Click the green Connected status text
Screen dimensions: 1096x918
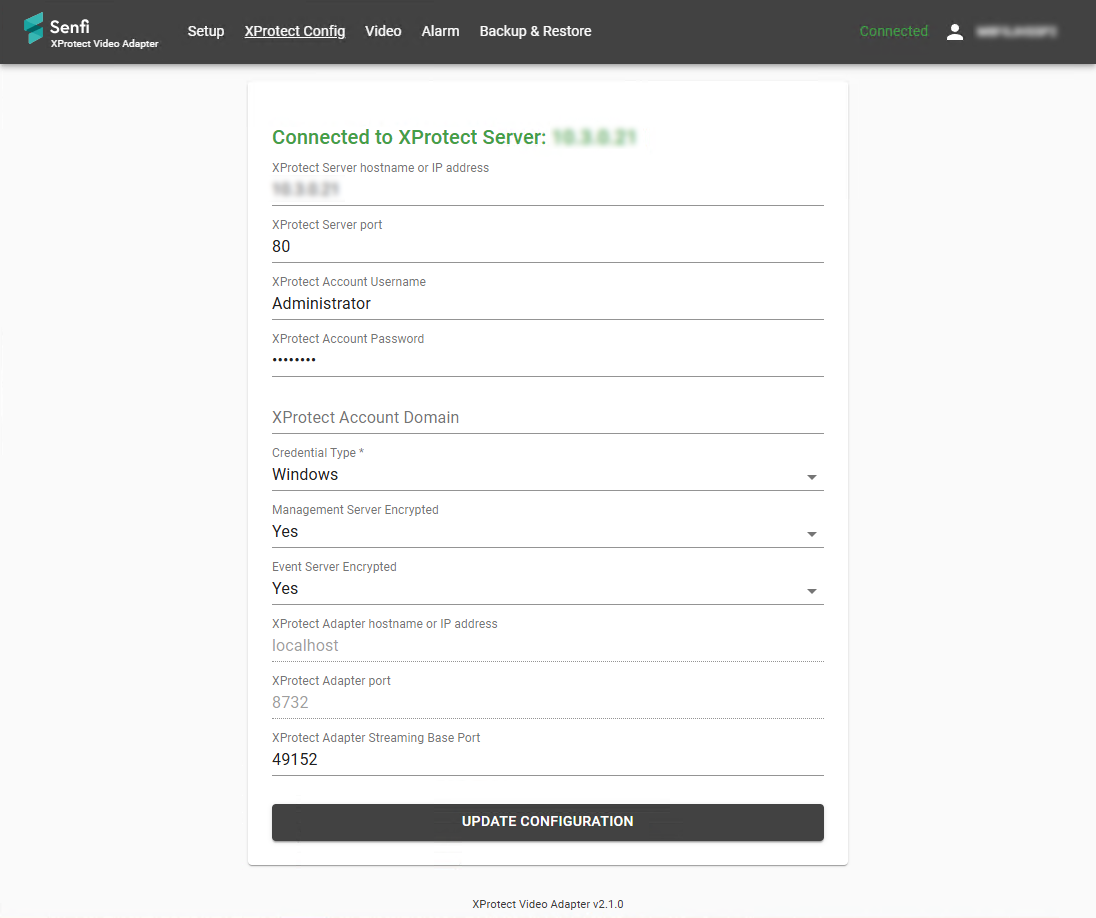893,31
